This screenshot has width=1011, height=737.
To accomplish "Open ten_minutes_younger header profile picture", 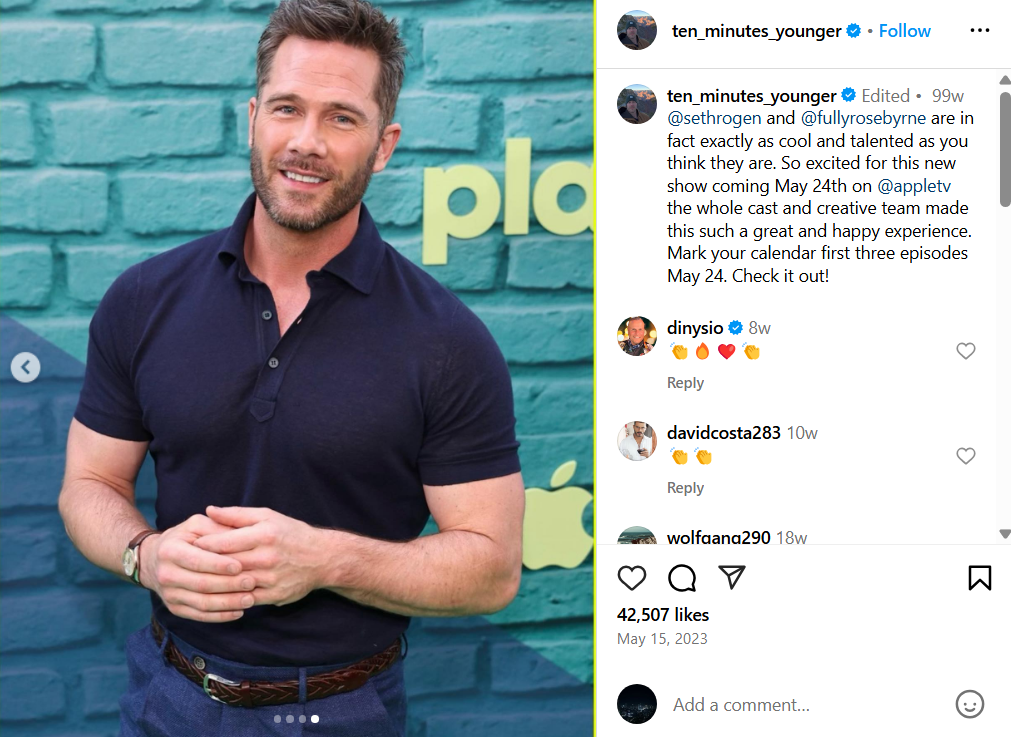I will 636,30.
